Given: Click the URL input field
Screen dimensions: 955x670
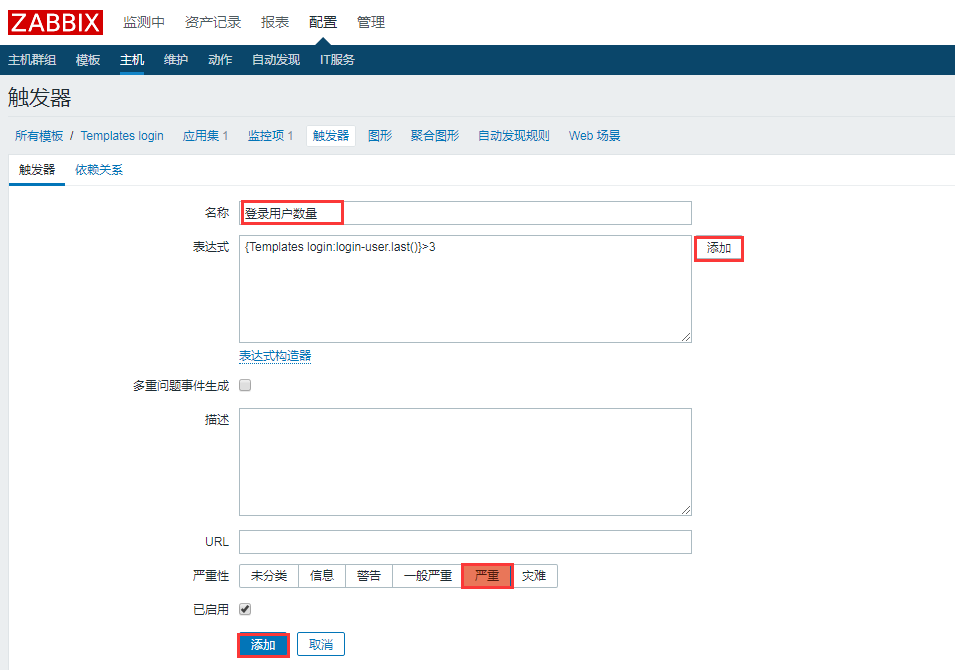Looking at the screenshot, I should click(x=465, y=541).
